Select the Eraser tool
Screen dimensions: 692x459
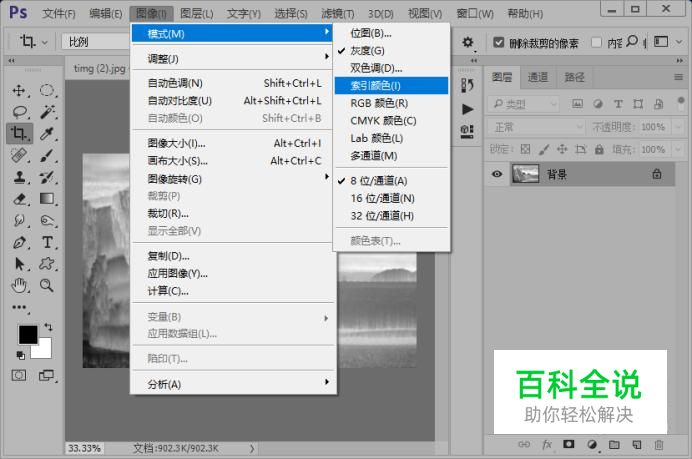19,199
